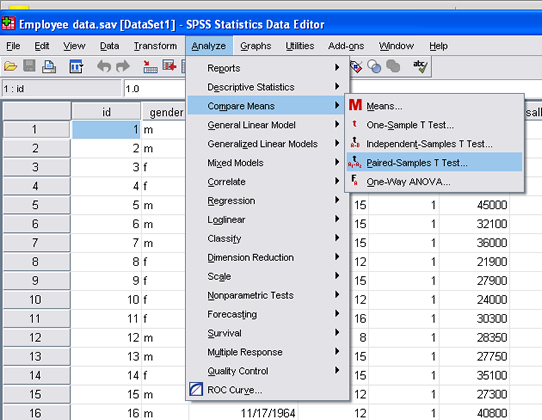Open the Graphs menu
Image resolution: width=542 pixels, height=420 pixels.
(255, 46)
